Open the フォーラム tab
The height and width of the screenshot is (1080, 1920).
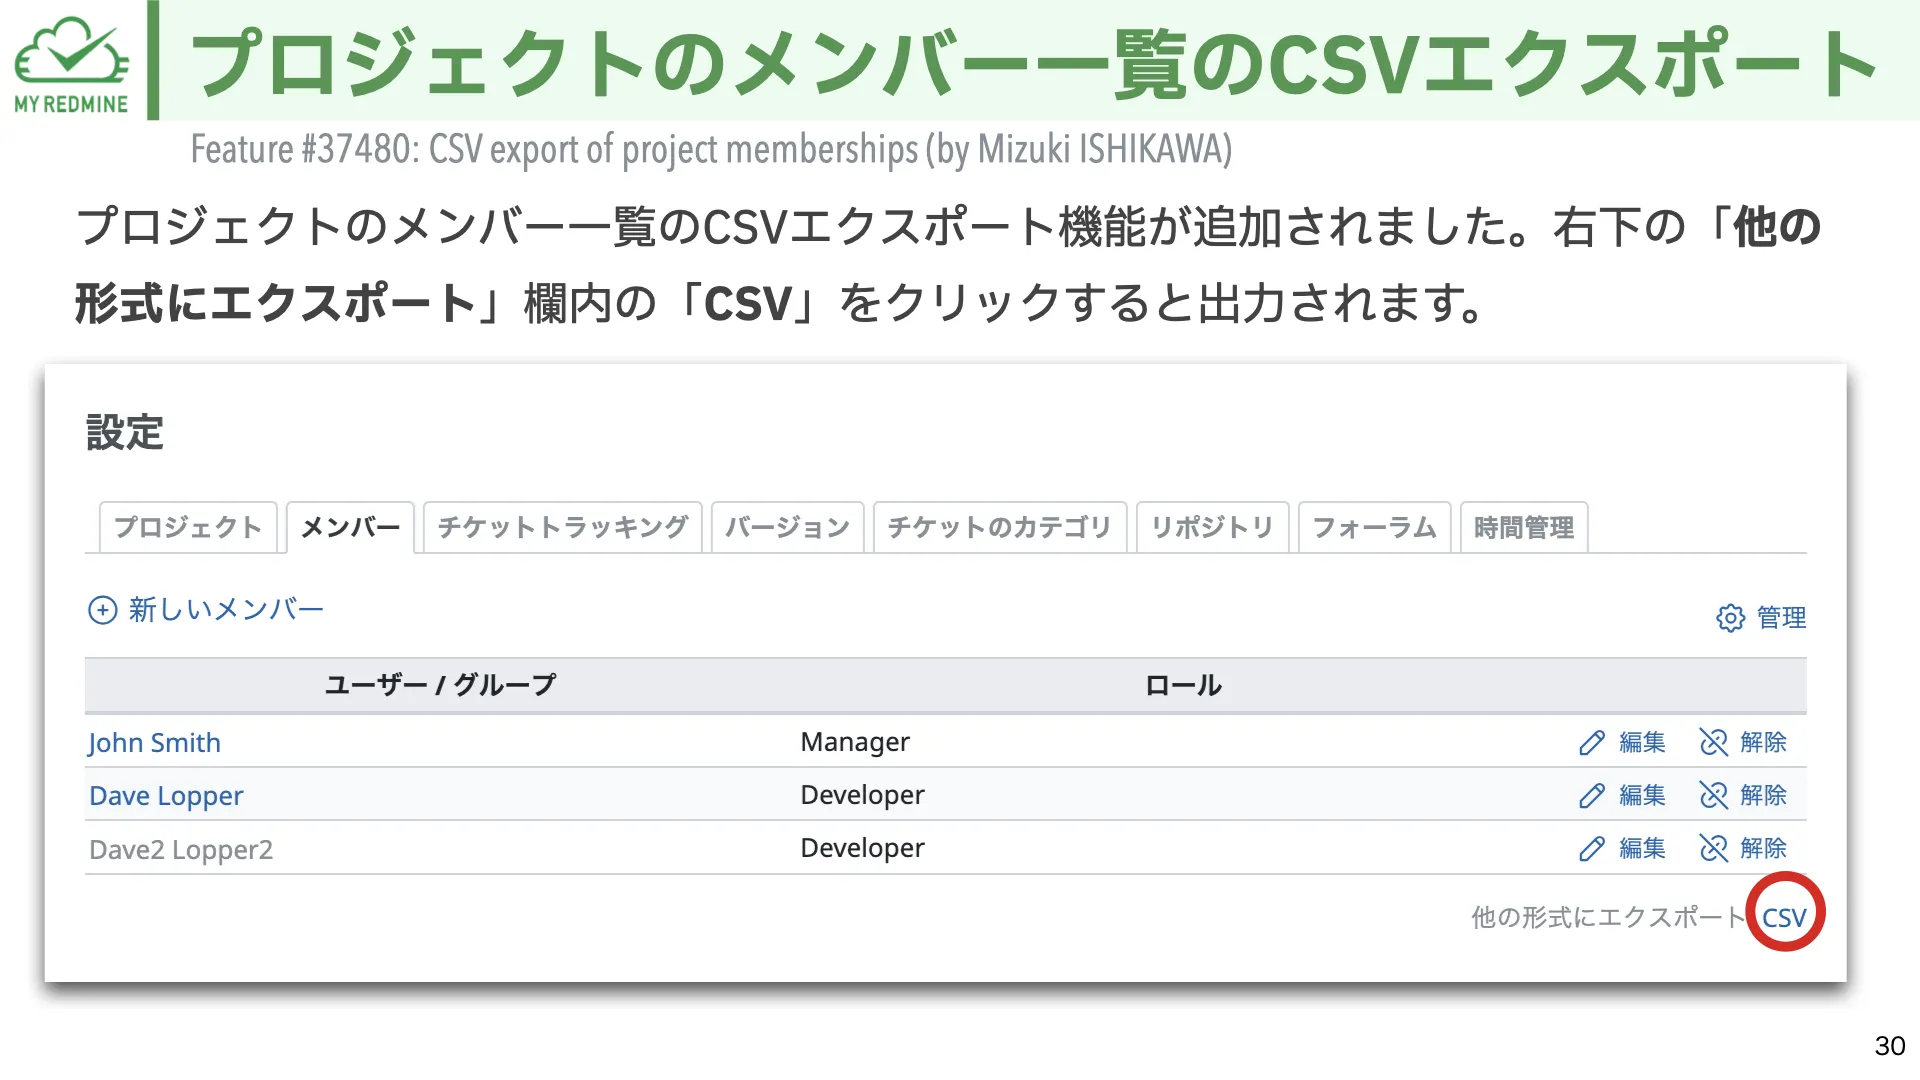[x=1374, y=527]
